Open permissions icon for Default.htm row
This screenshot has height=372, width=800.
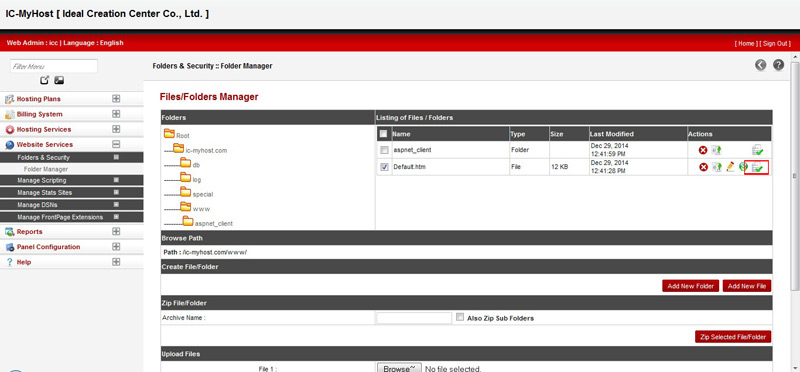[757, 167]
